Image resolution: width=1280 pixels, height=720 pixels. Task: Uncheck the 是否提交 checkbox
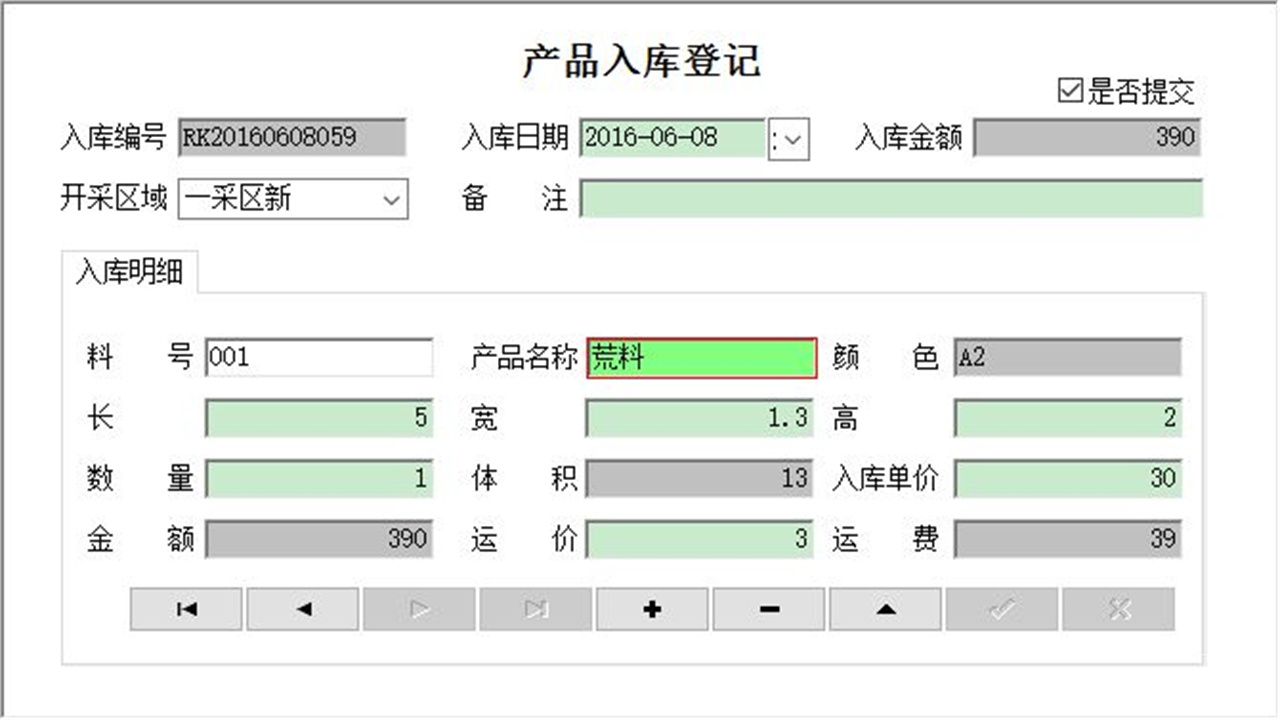tap(1070, 90)
